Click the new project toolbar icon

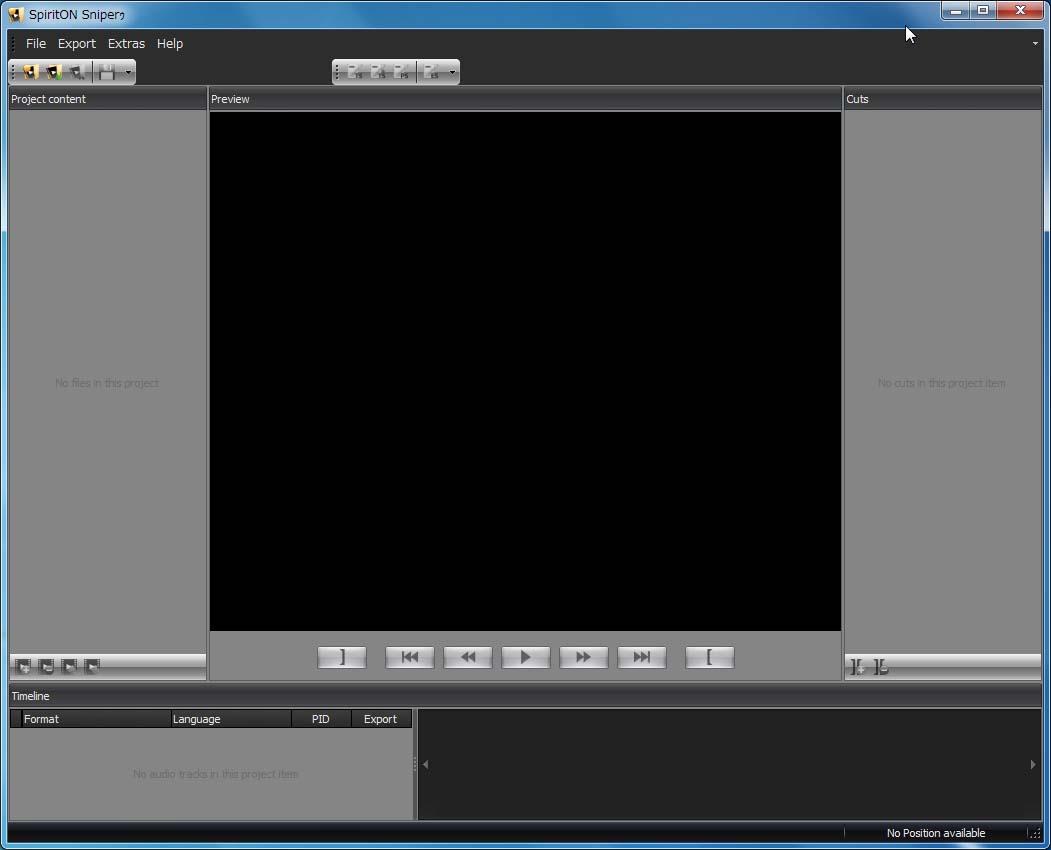tap(31, 72)
